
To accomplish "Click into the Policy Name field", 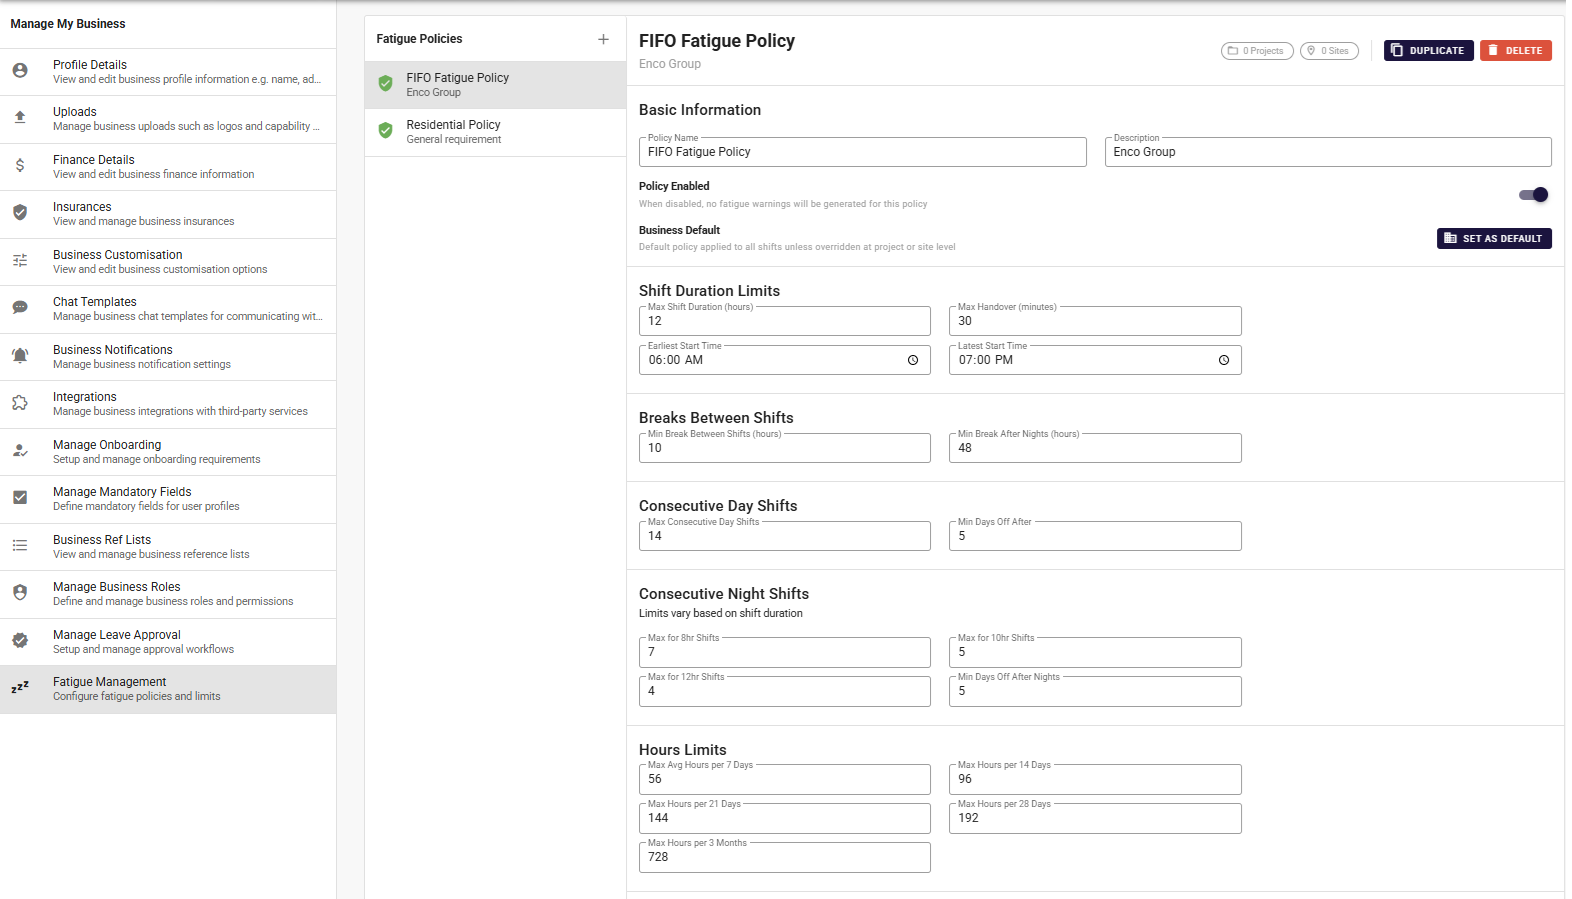I will 862,152.
